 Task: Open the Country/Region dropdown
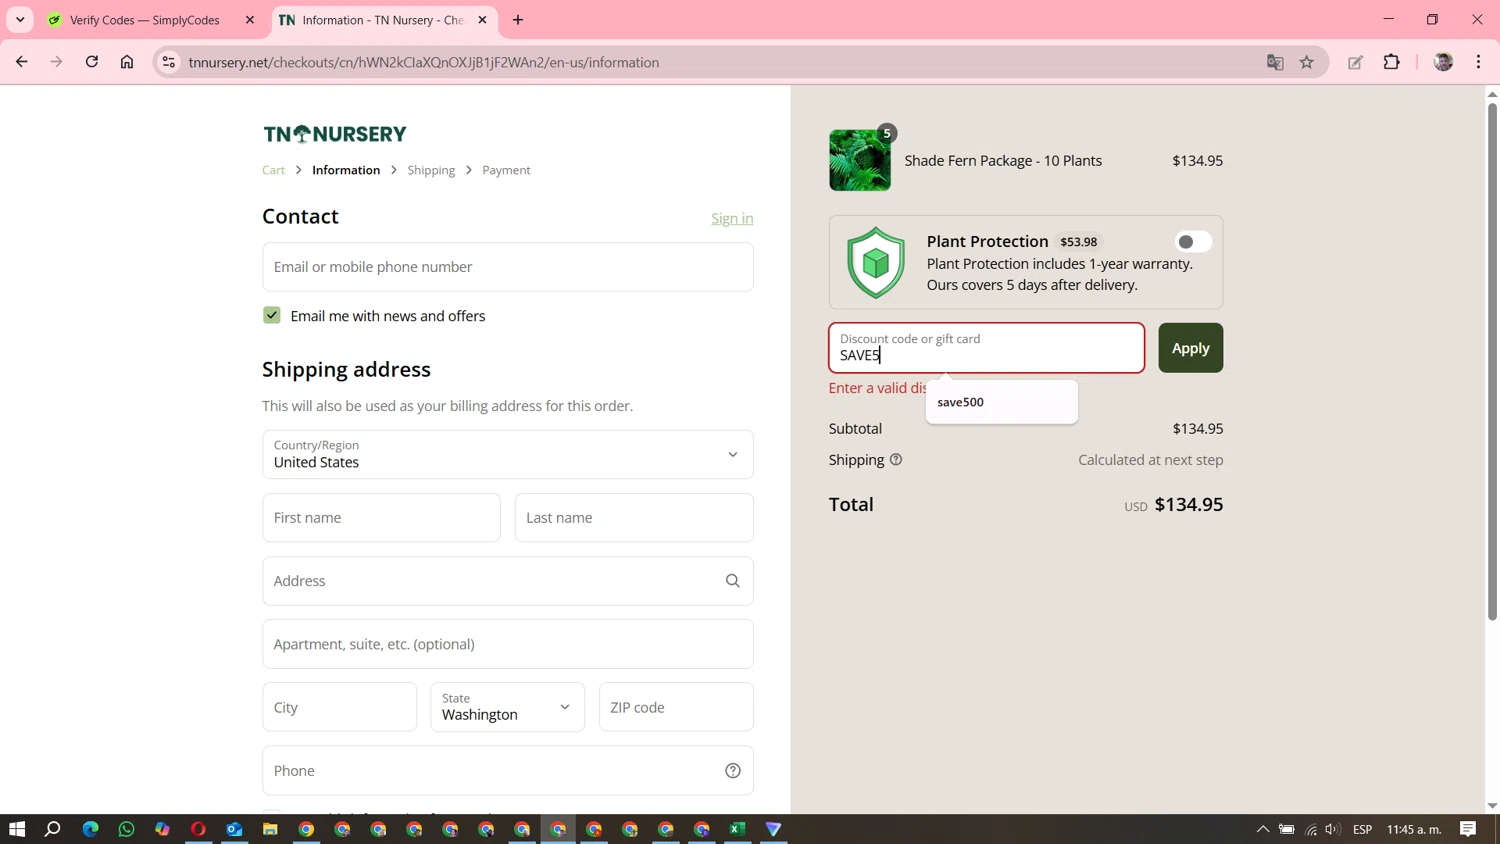tap(508, 454)
